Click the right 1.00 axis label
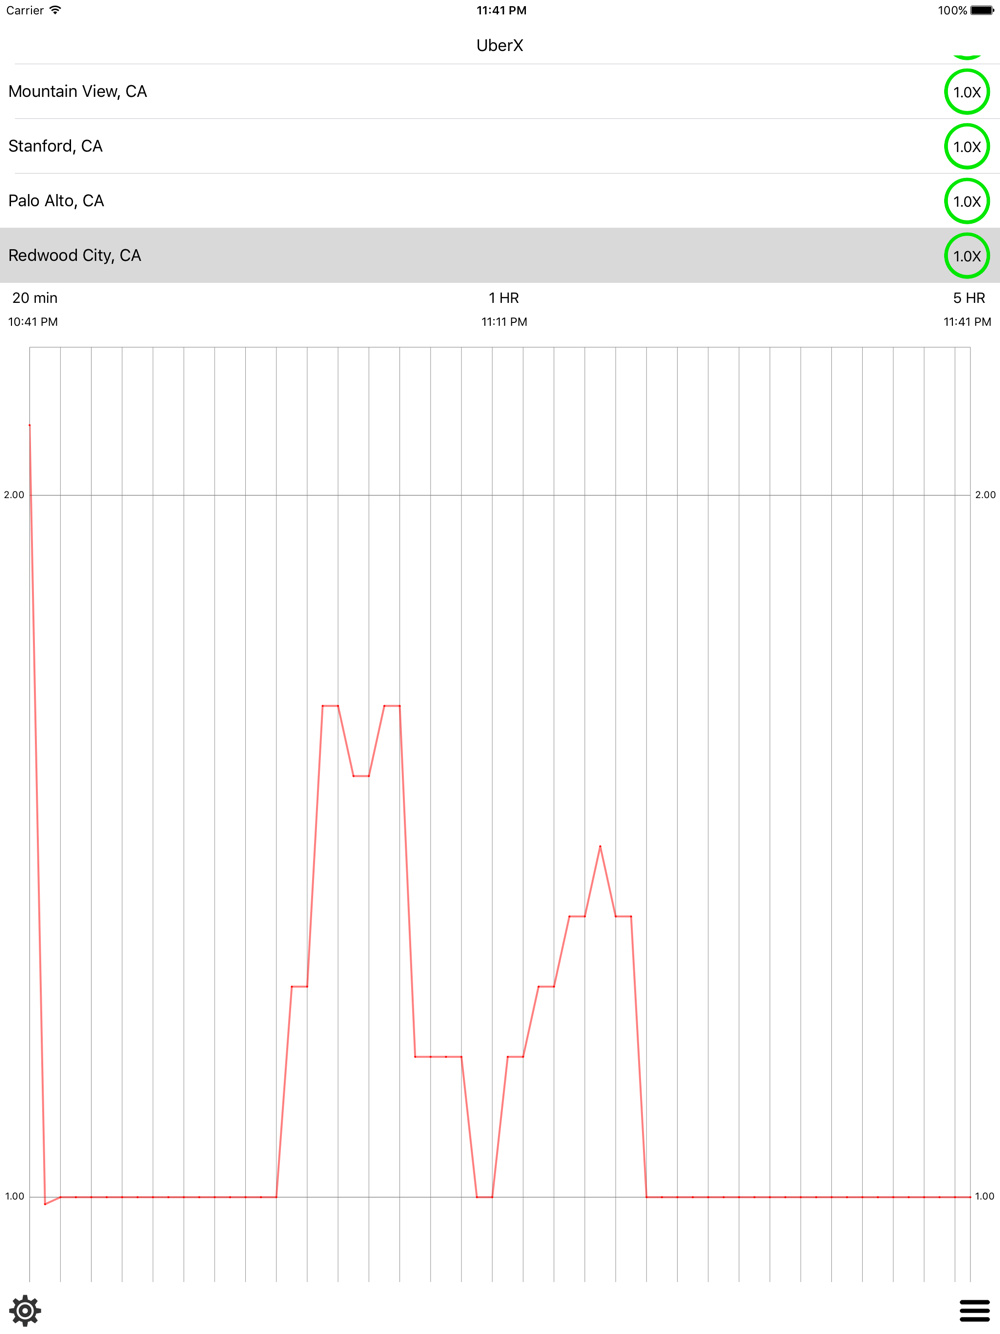Screen dimensions: 1000x1334 coord(985,1196)
